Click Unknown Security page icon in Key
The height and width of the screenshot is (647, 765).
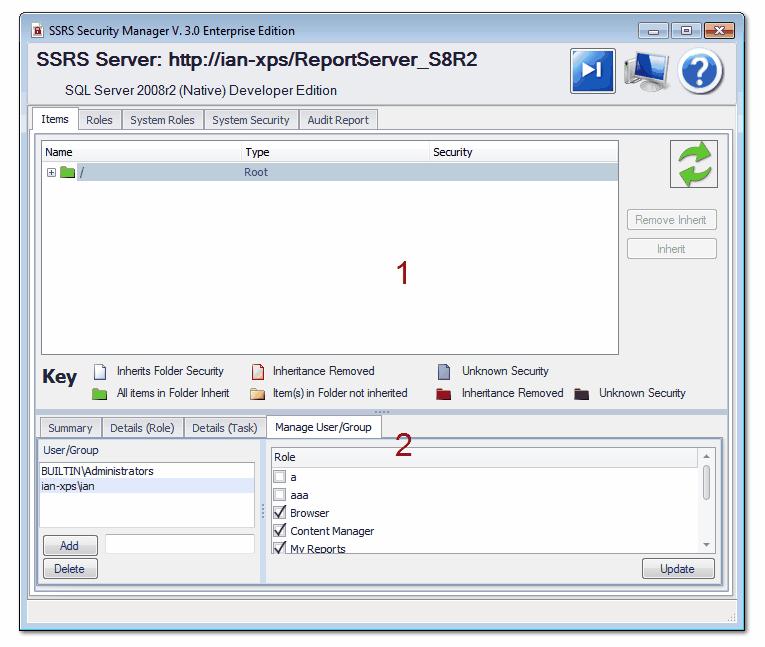[x=444, y=372]
